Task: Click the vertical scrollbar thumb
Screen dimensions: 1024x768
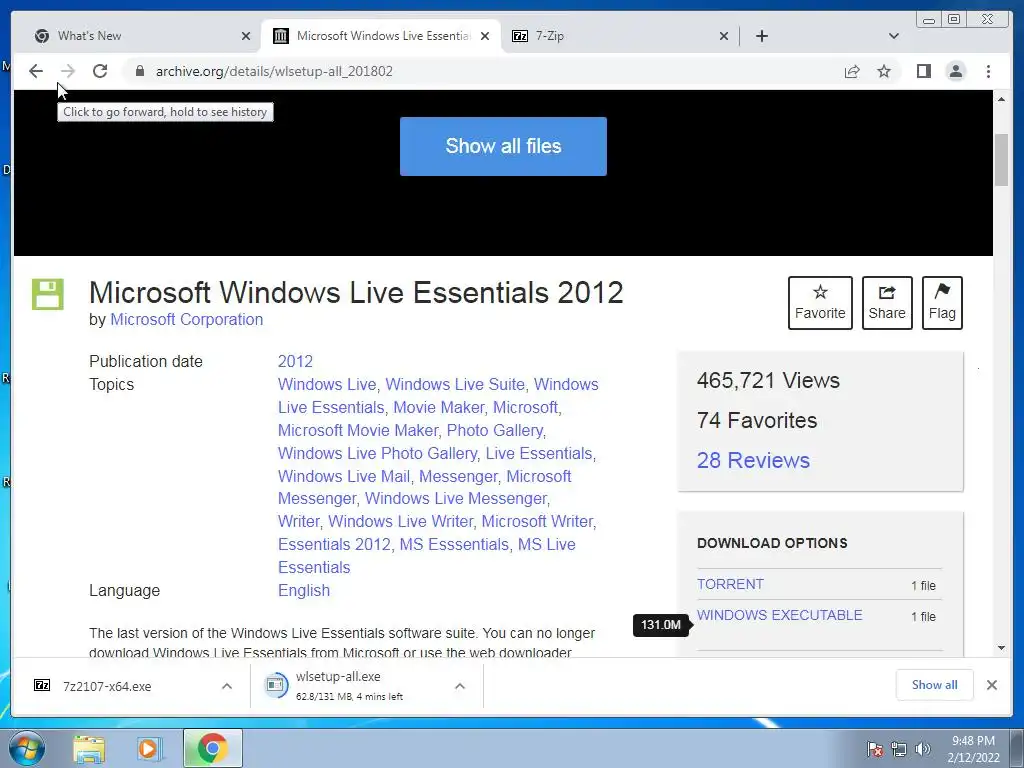Action: [1001, 161]
